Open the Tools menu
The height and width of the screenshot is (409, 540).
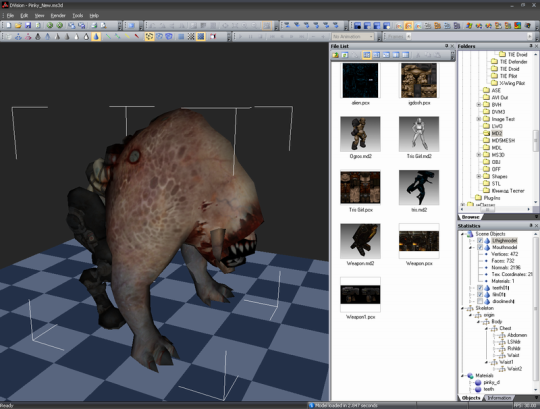(x=78, y=15)
